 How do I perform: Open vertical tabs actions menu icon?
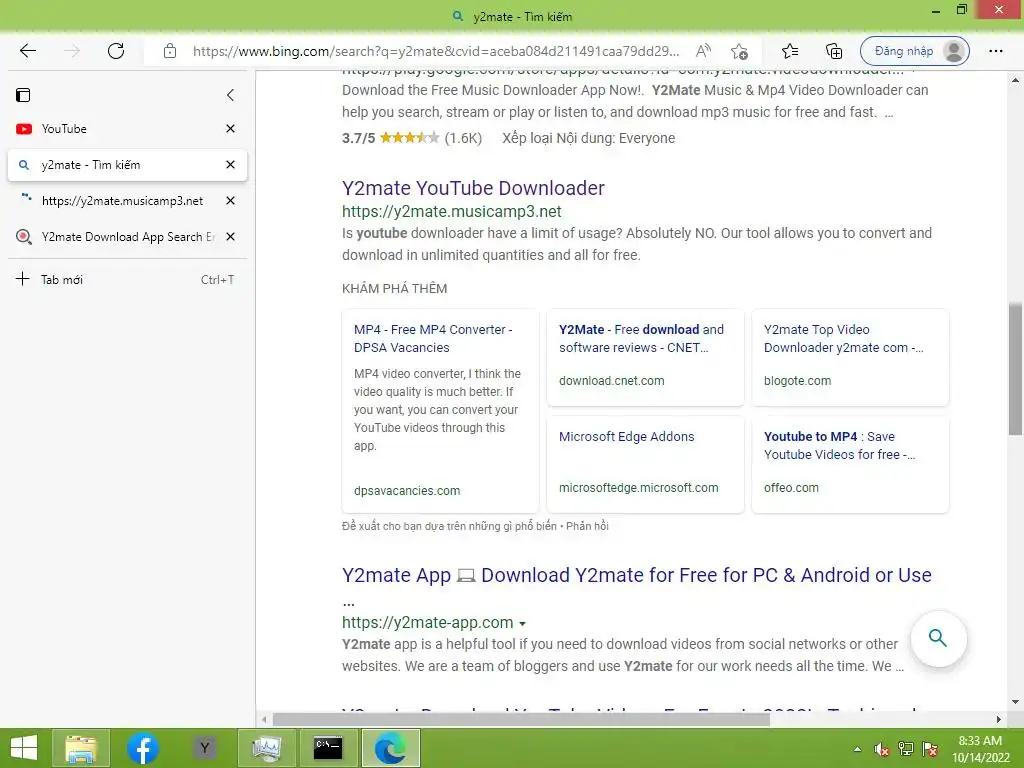coord(23,95)
